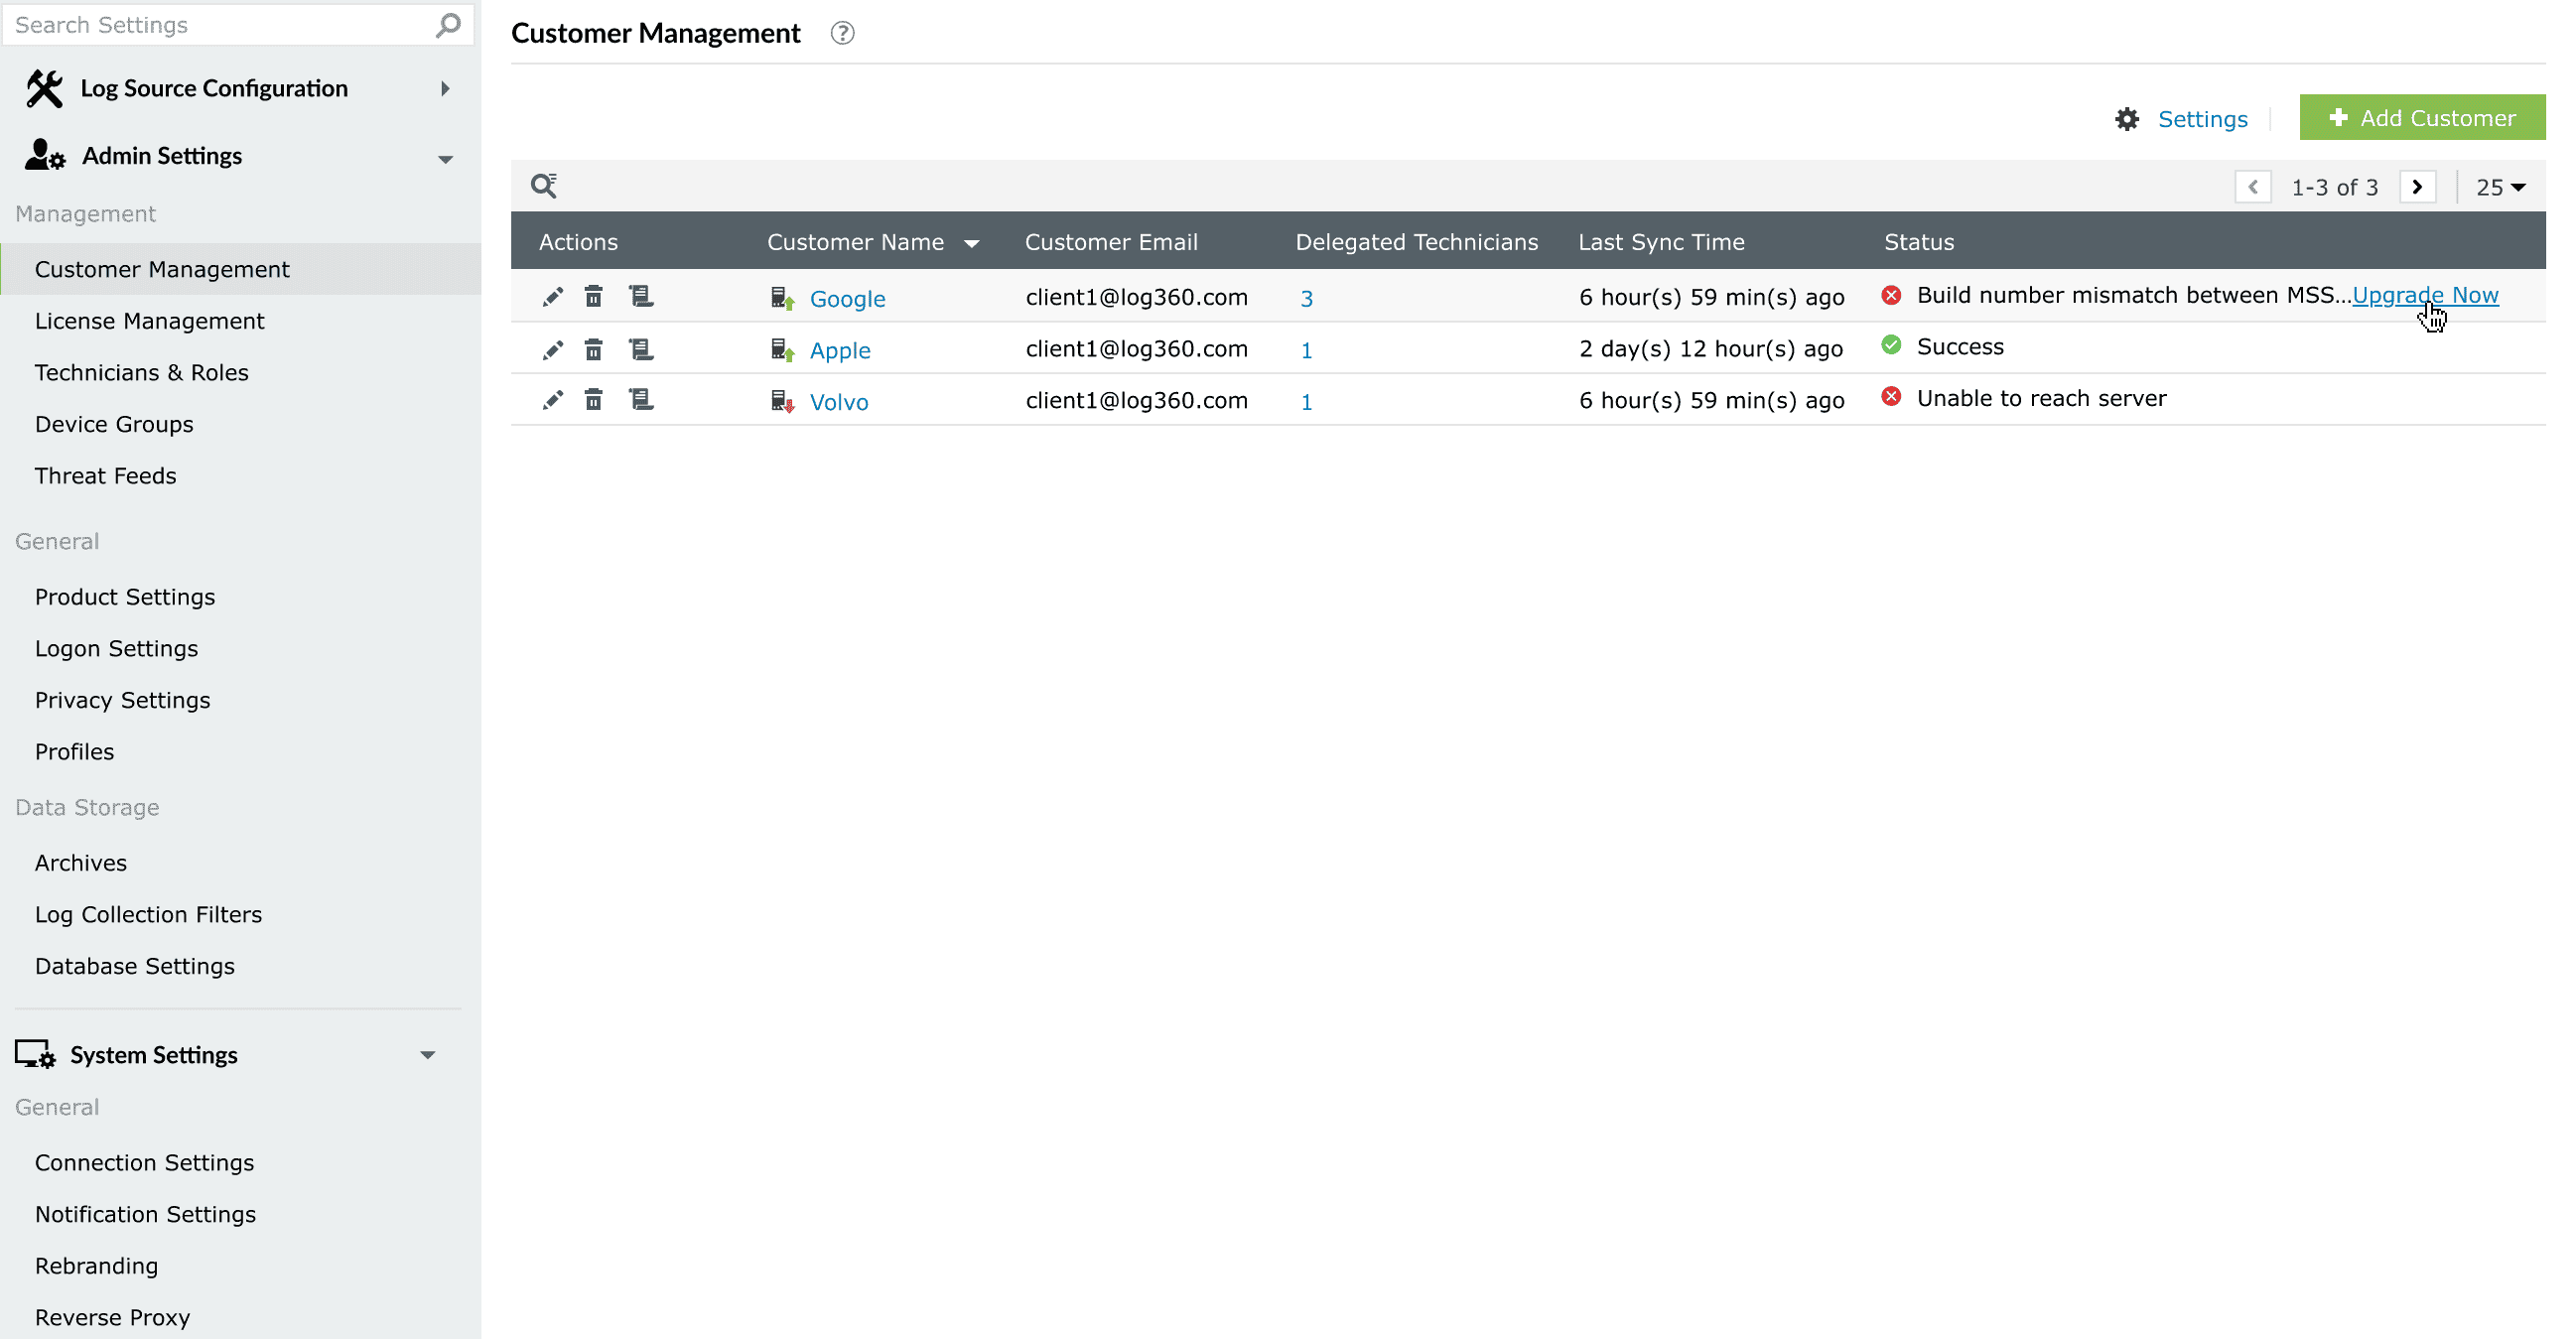Sort by the Customer Name column arrow

pyautogui.click(x=971, y=243)
